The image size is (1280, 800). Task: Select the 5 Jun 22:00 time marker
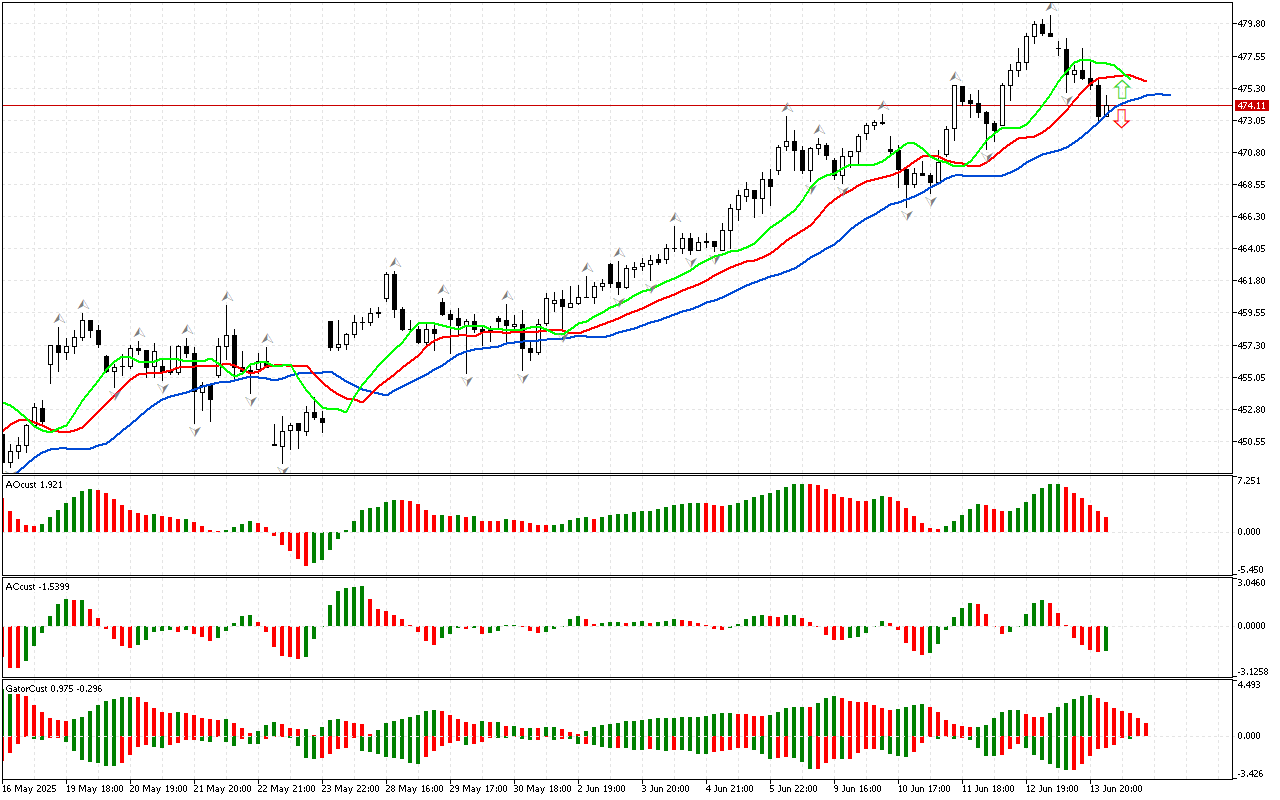point(794,788)
